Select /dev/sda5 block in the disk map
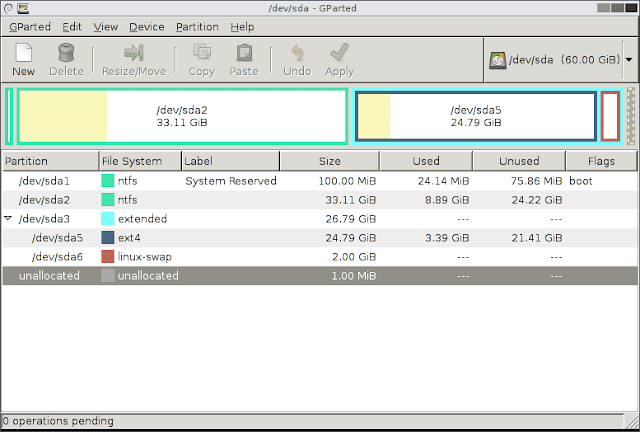The width and height of the screenshot is (640, 432). tap(476, 116)
